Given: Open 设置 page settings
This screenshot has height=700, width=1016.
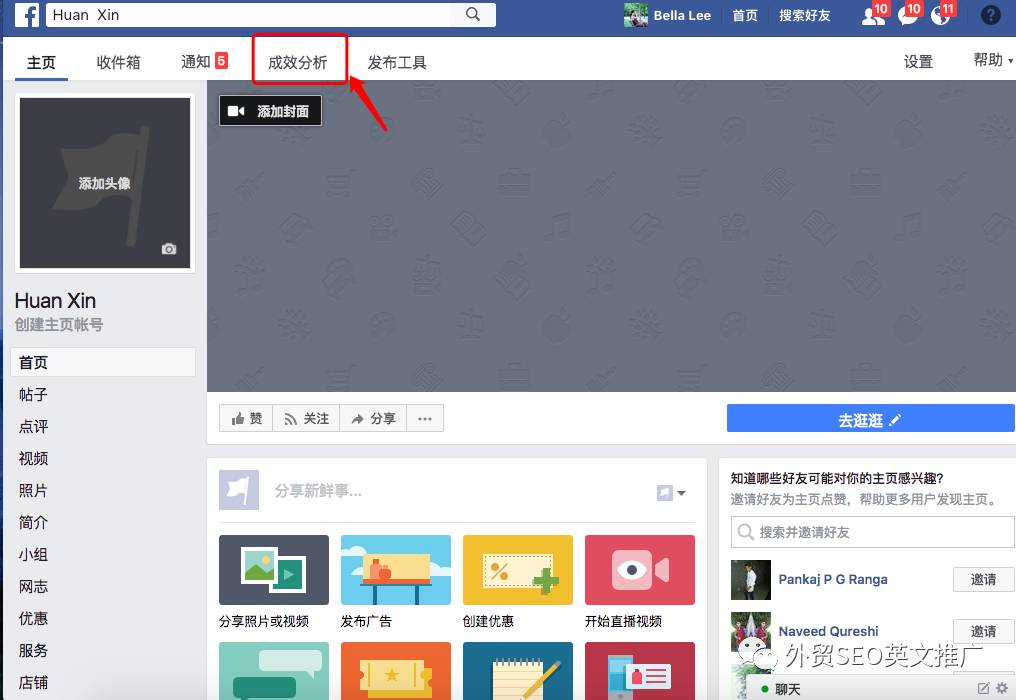Looking at the screenshot, I should point(918,62).
